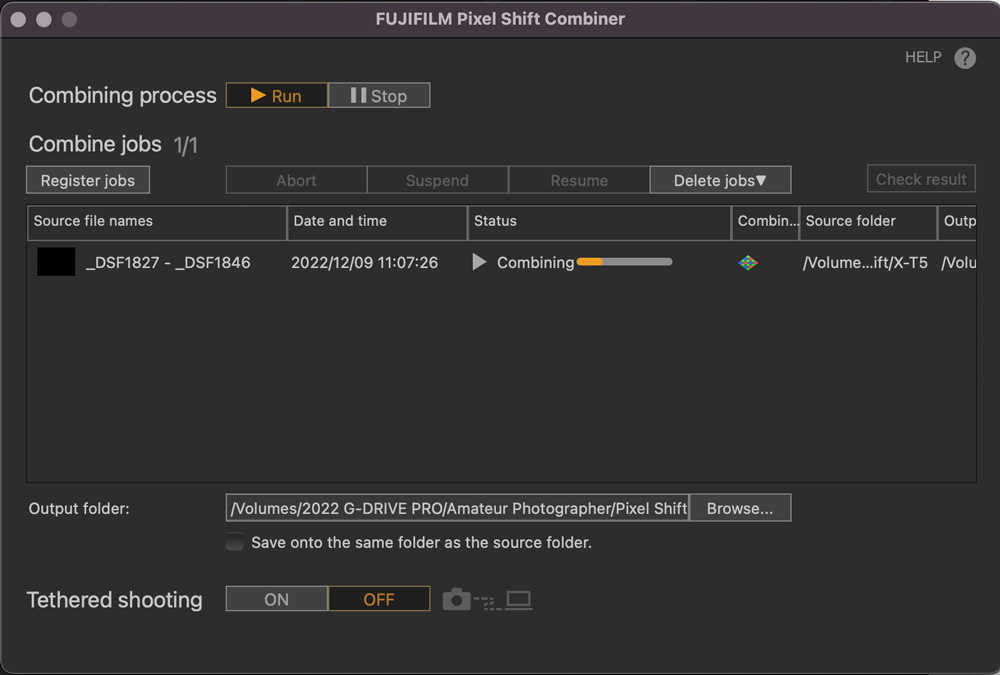Click the Source folder column header
Screen dimensions: 1000x675
(x=868, y=221)
